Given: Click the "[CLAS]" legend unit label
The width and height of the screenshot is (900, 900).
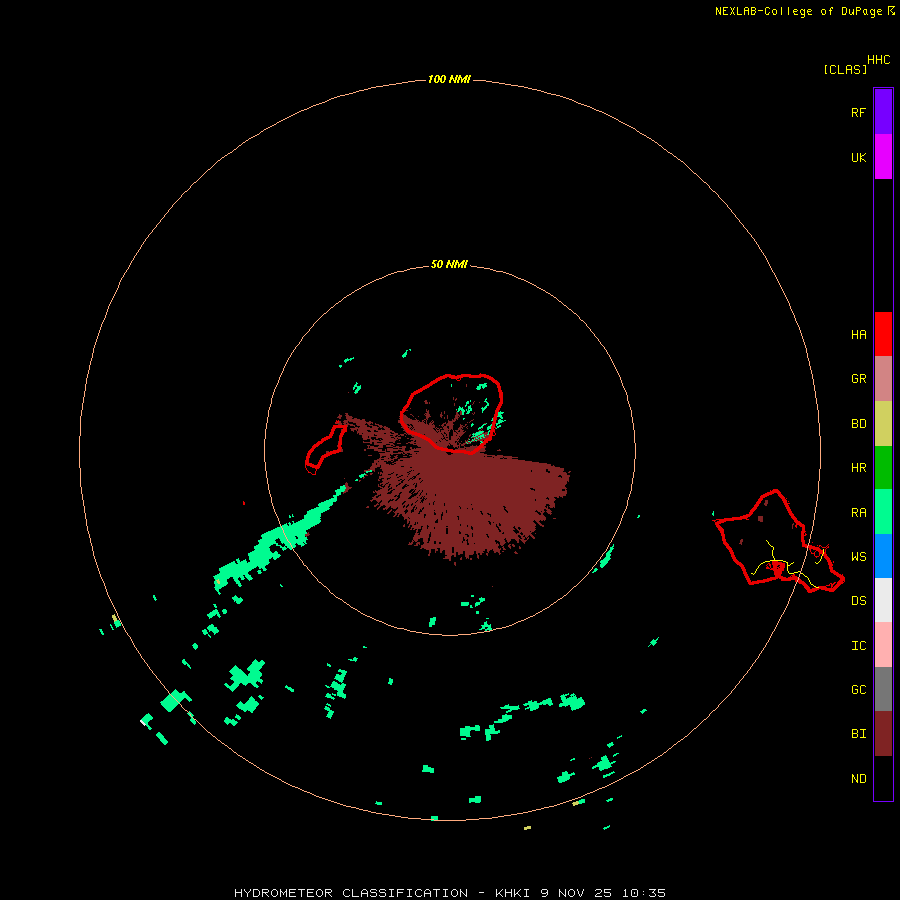Looking at the screenshot, I should coord(845,69).
